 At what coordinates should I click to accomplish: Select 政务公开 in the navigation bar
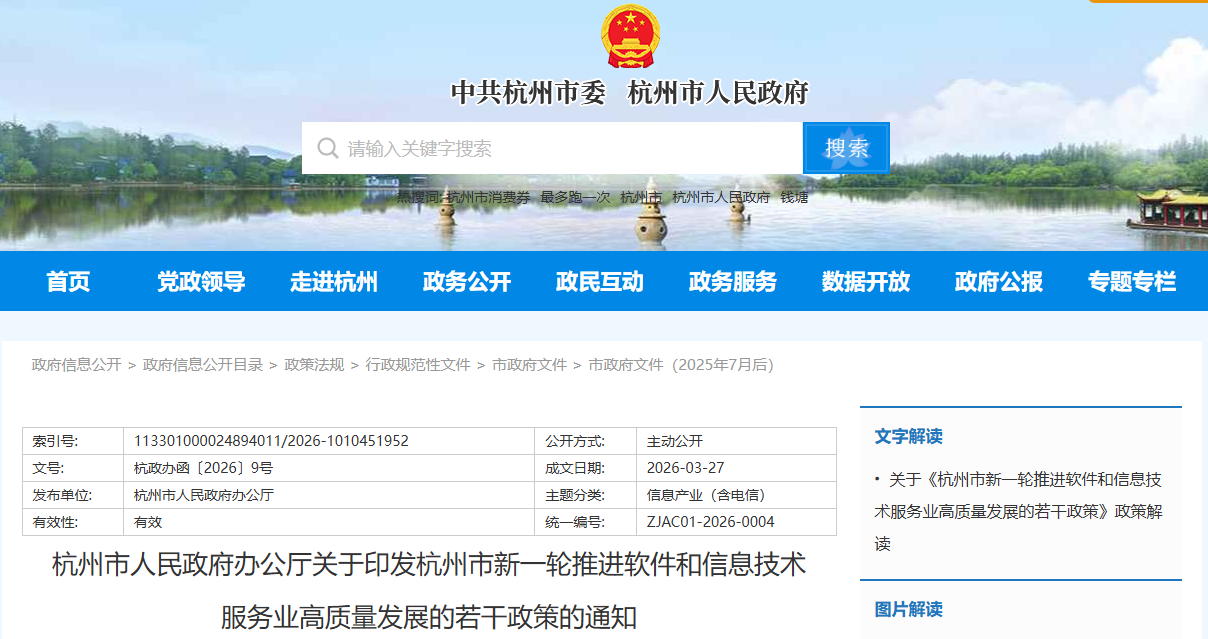(x=467, y=282)
